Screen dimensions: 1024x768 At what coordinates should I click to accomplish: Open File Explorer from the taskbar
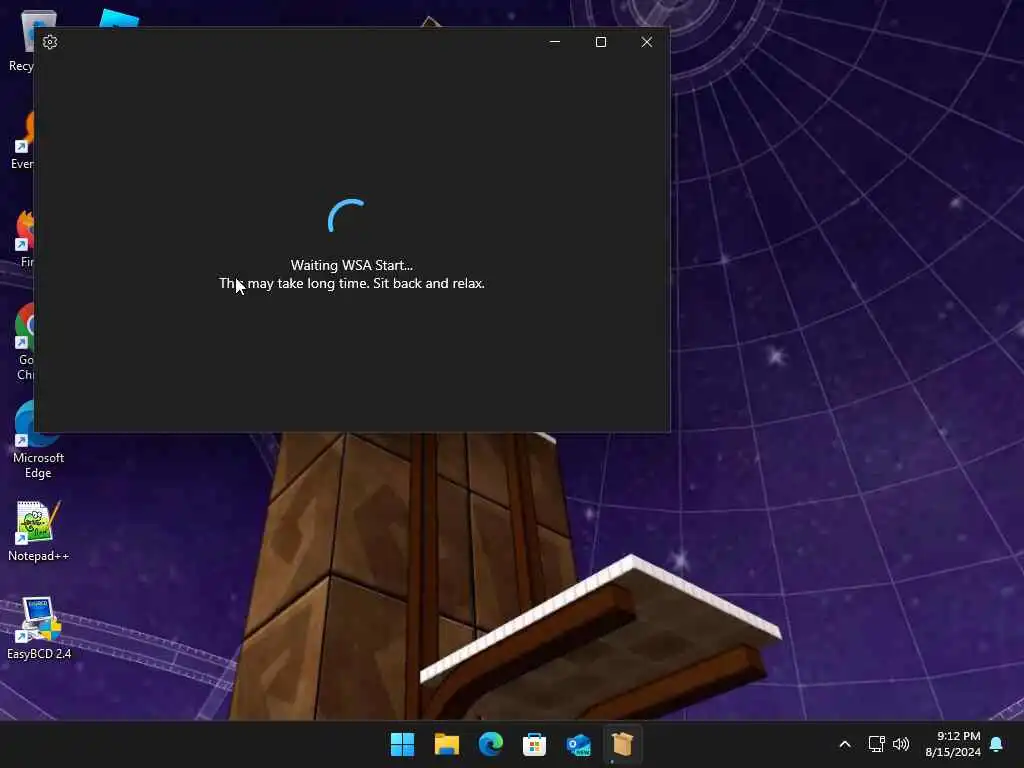447,744
